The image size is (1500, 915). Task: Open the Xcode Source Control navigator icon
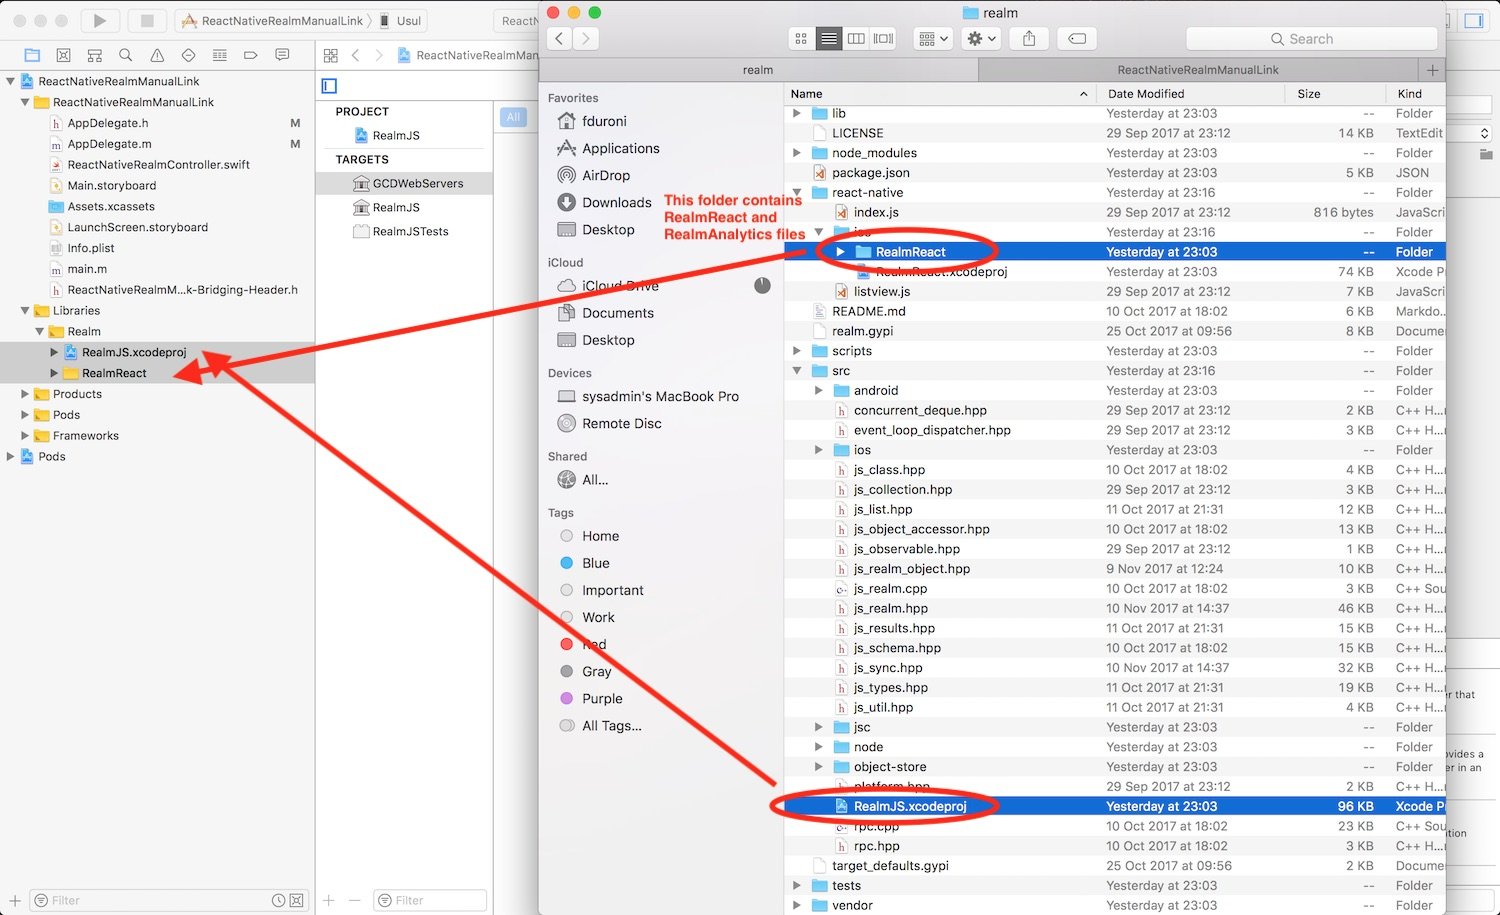[x=63, y=55]
